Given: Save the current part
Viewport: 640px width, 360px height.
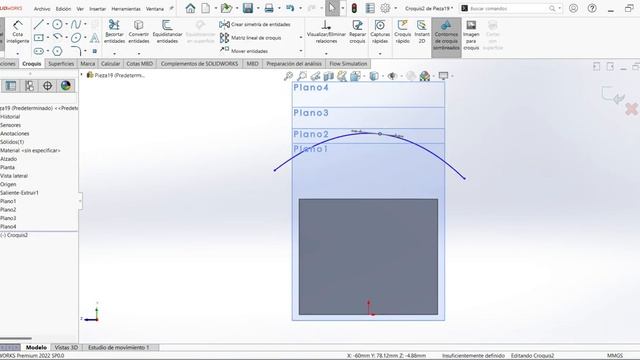Looking at the screenshot, I should point(248,8).
